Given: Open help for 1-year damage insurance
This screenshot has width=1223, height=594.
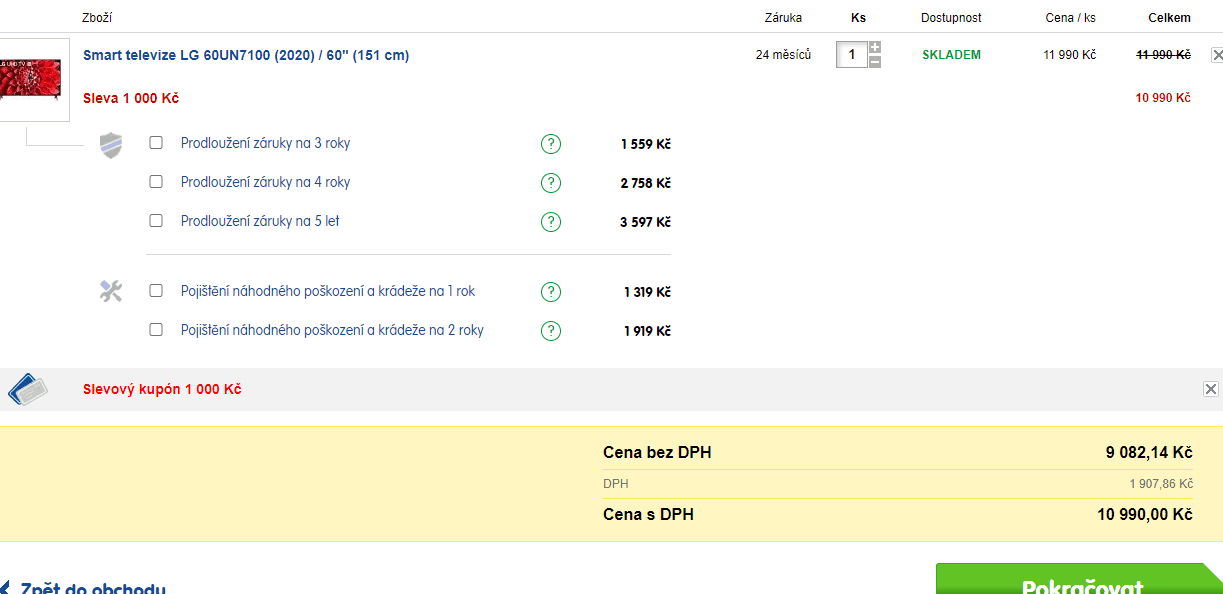Looking at the screenshot, I should click(x=550, y=292).
